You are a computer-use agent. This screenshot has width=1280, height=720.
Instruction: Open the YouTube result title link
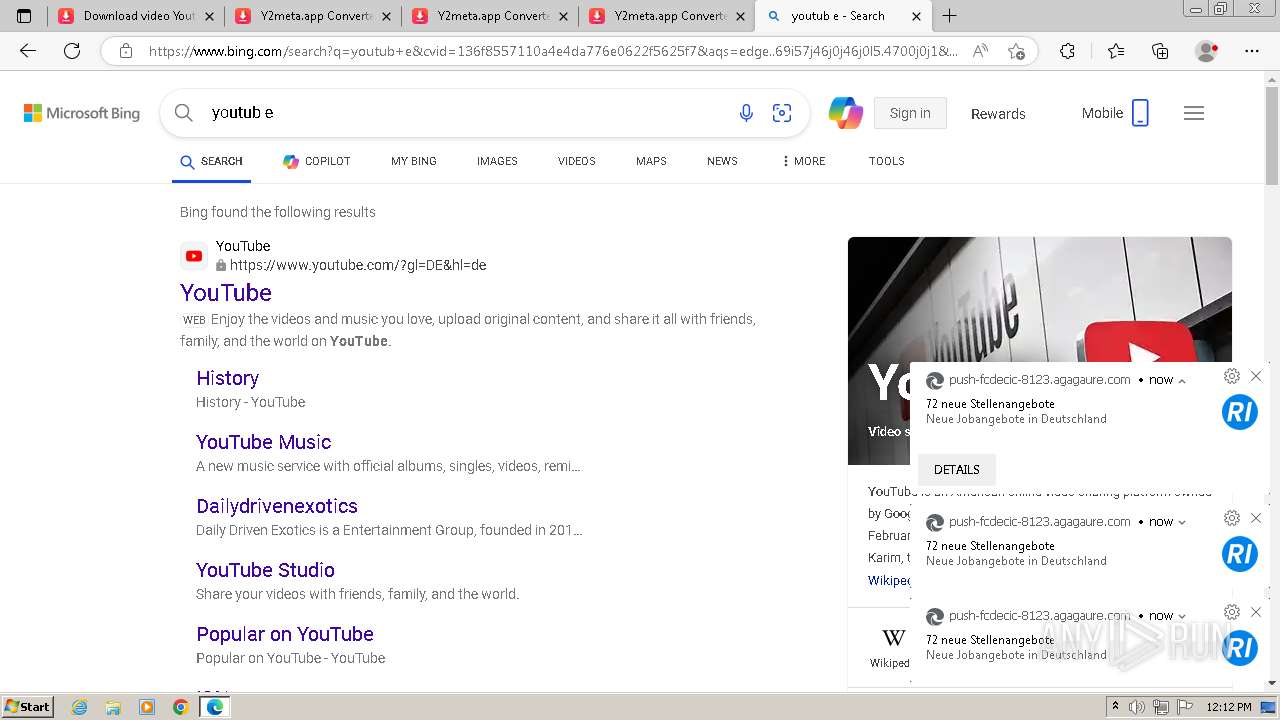pos(226,293)
